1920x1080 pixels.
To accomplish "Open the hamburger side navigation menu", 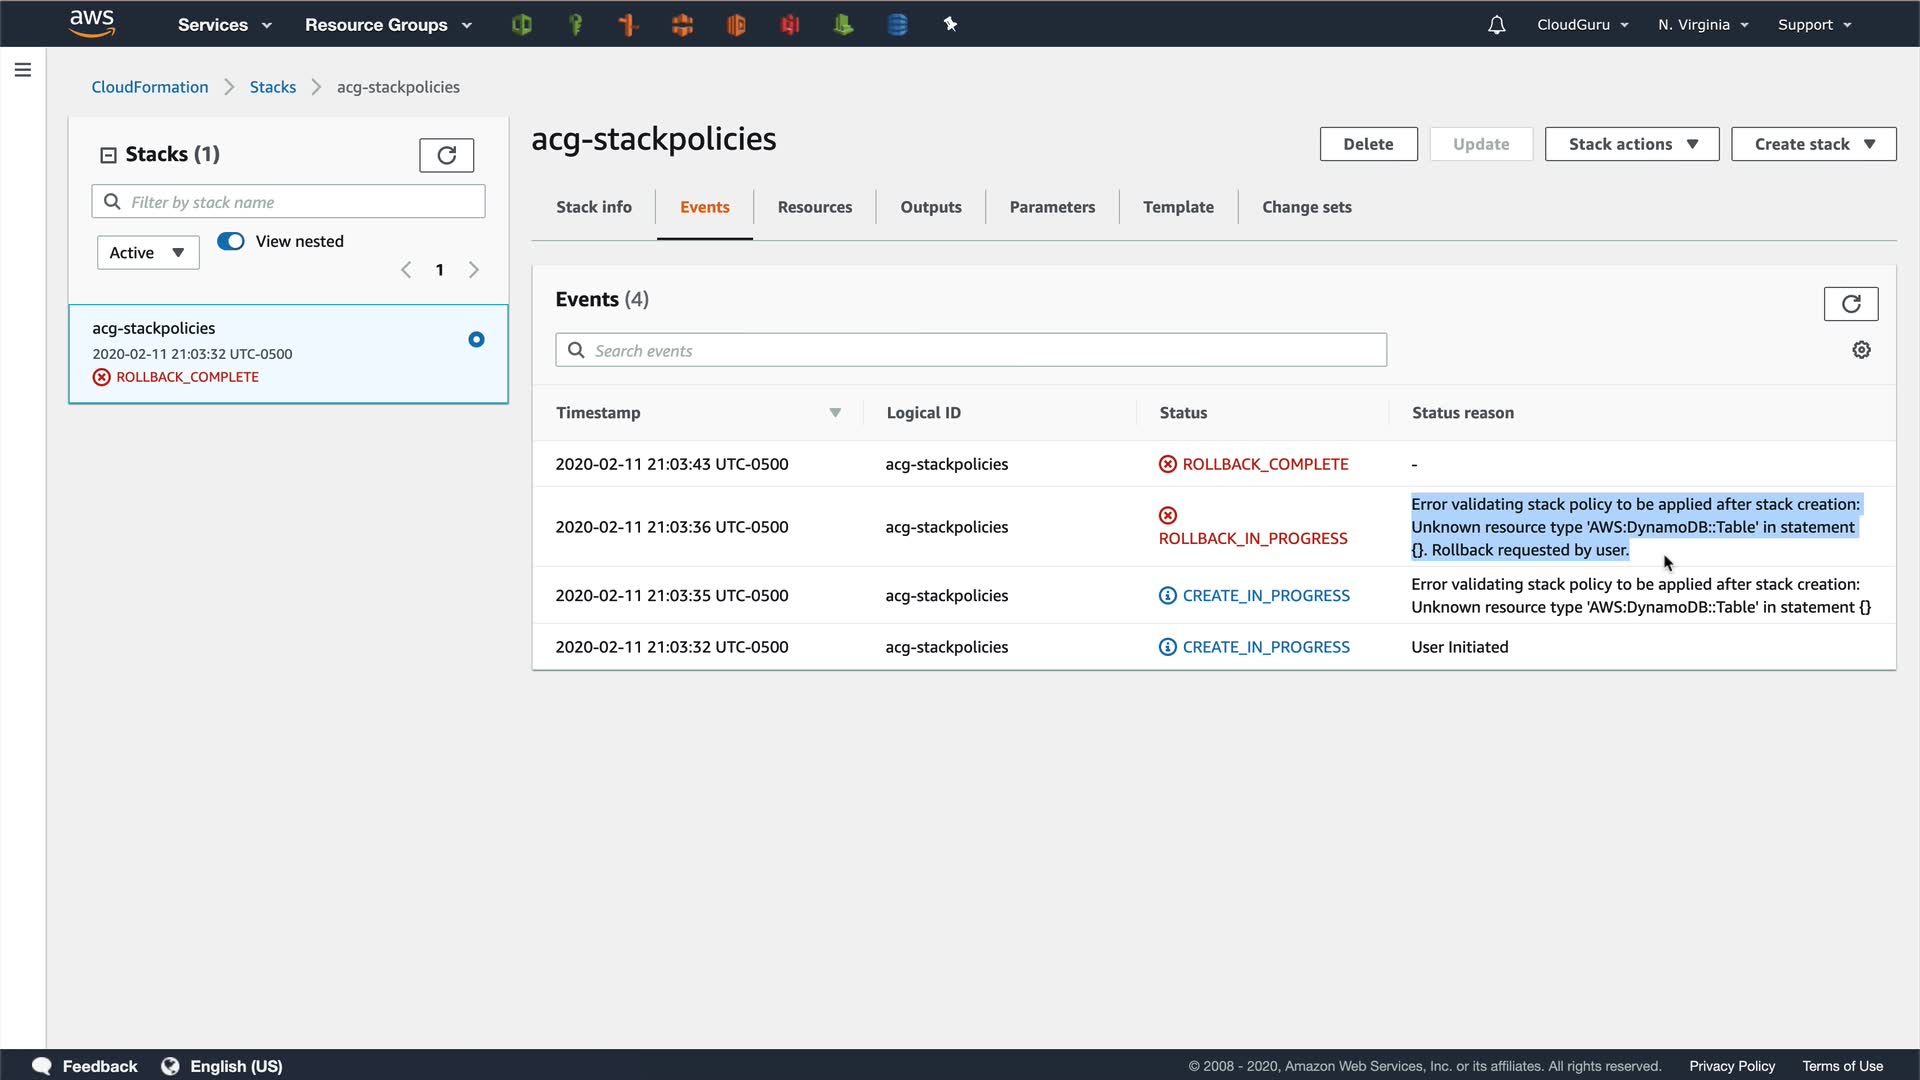I will [23, 70].
